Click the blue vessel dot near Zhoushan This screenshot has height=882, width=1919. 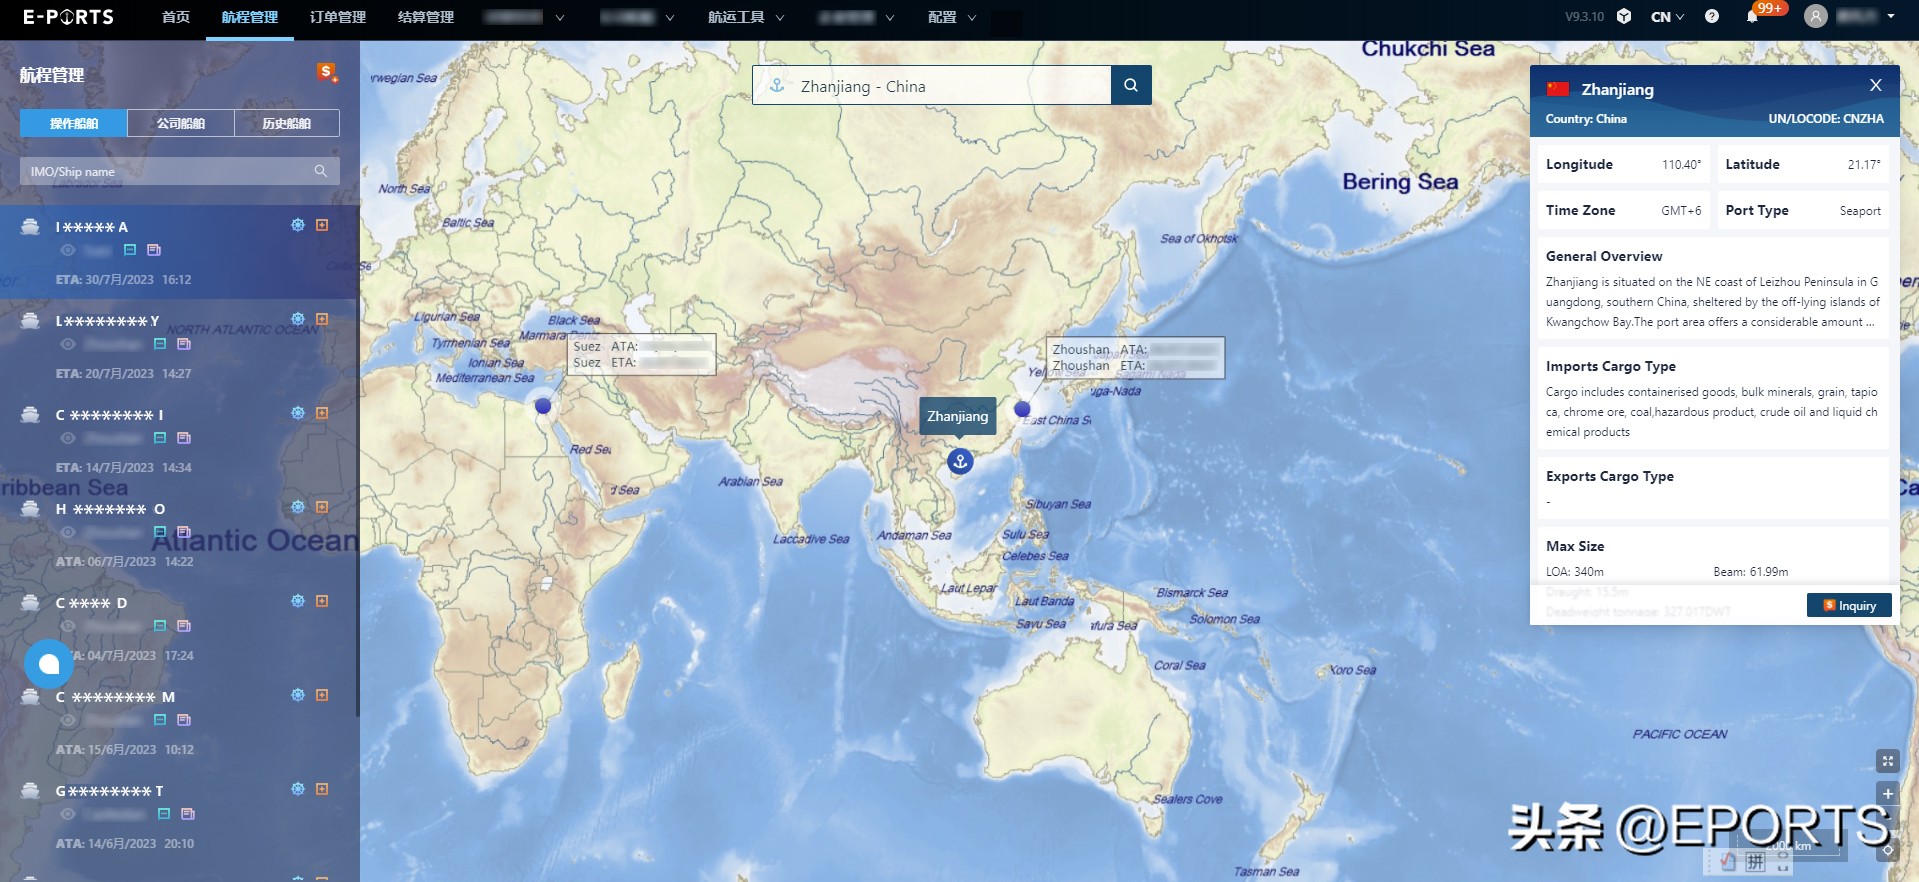click(1022, 409)
